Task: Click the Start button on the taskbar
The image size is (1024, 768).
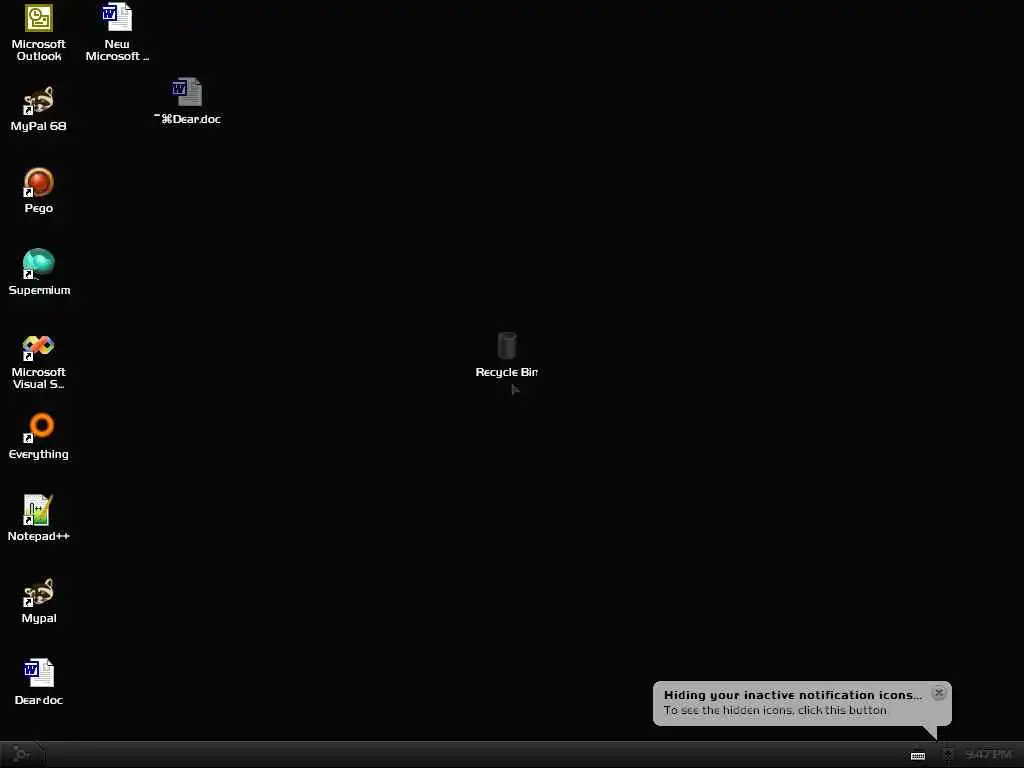Action: [22, 754]
